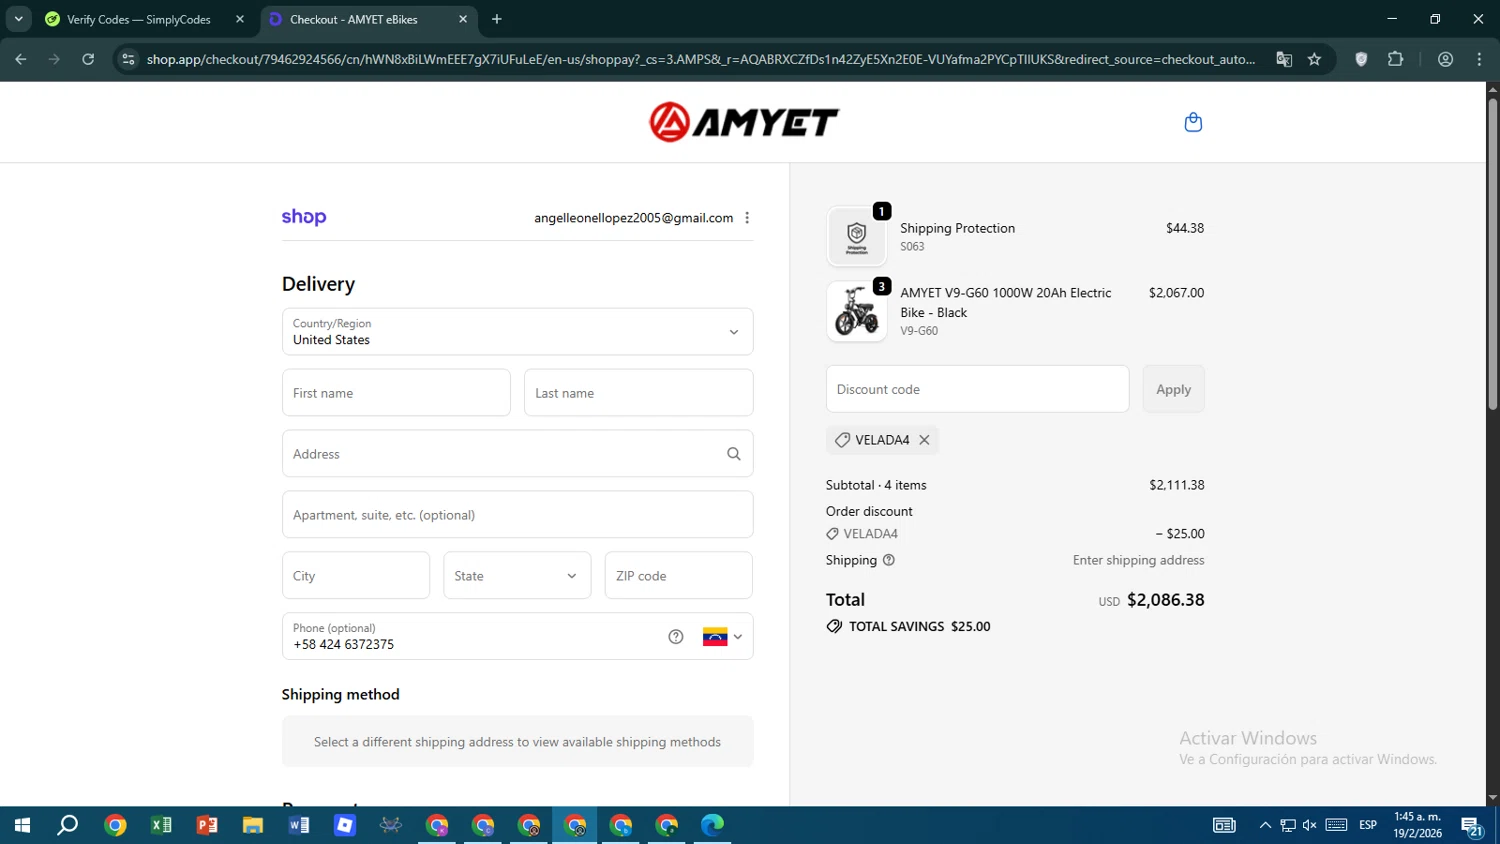
Task: Click the Apartment, suite, etc. field
Action: tap(517, 515)
